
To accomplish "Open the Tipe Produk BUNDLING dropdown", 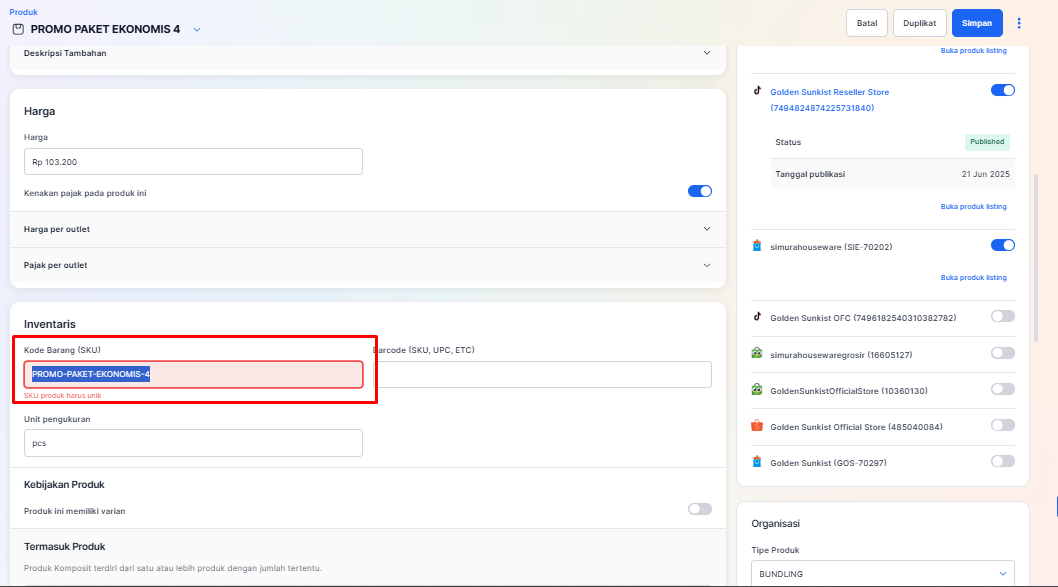I will (882, 574).
